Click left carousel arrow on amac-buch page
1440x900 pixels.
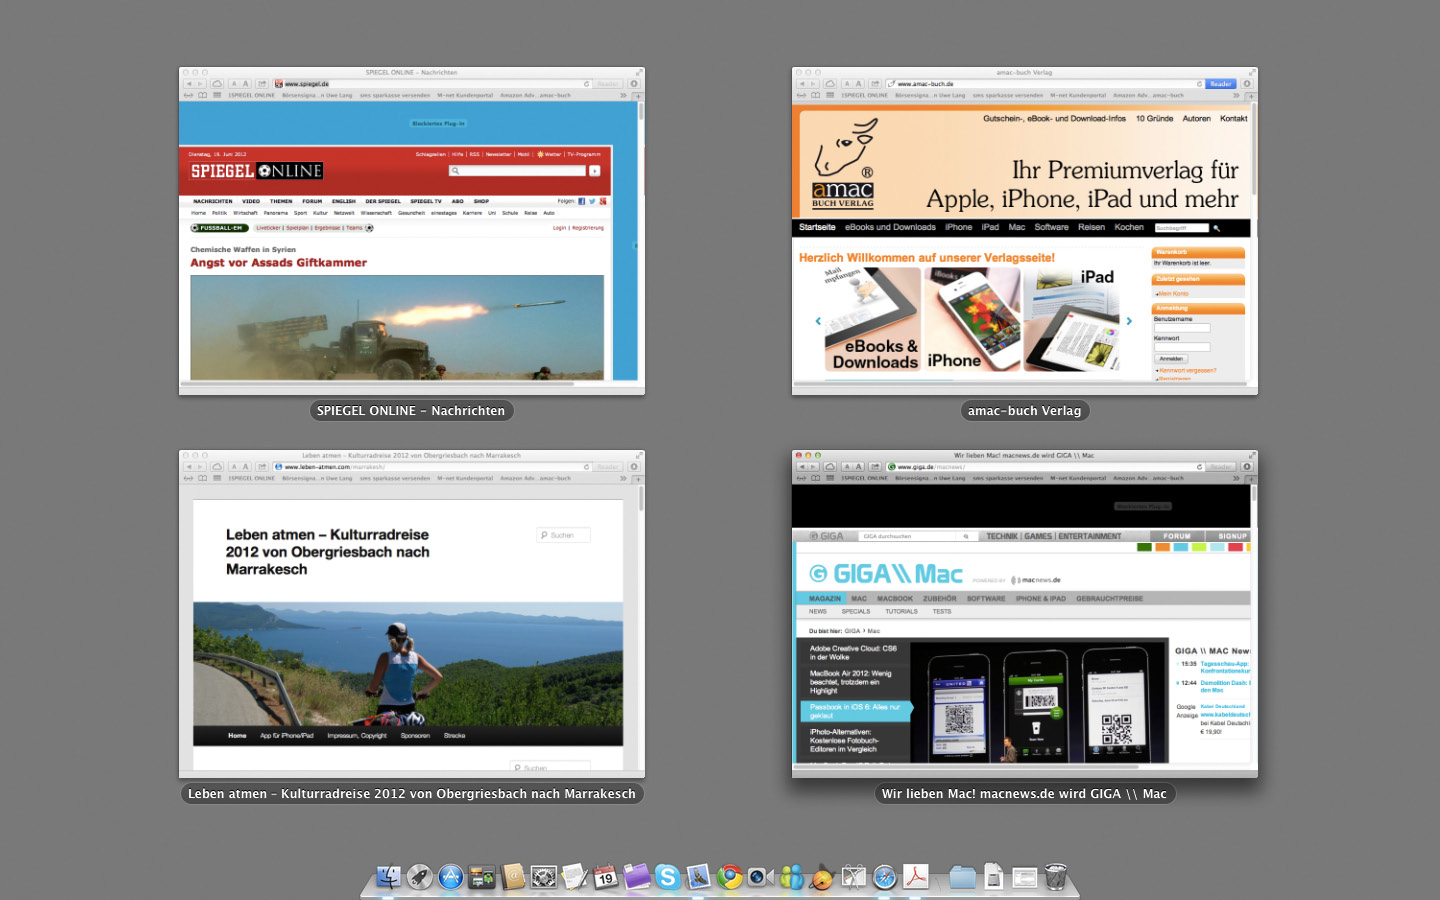[818, 321]
